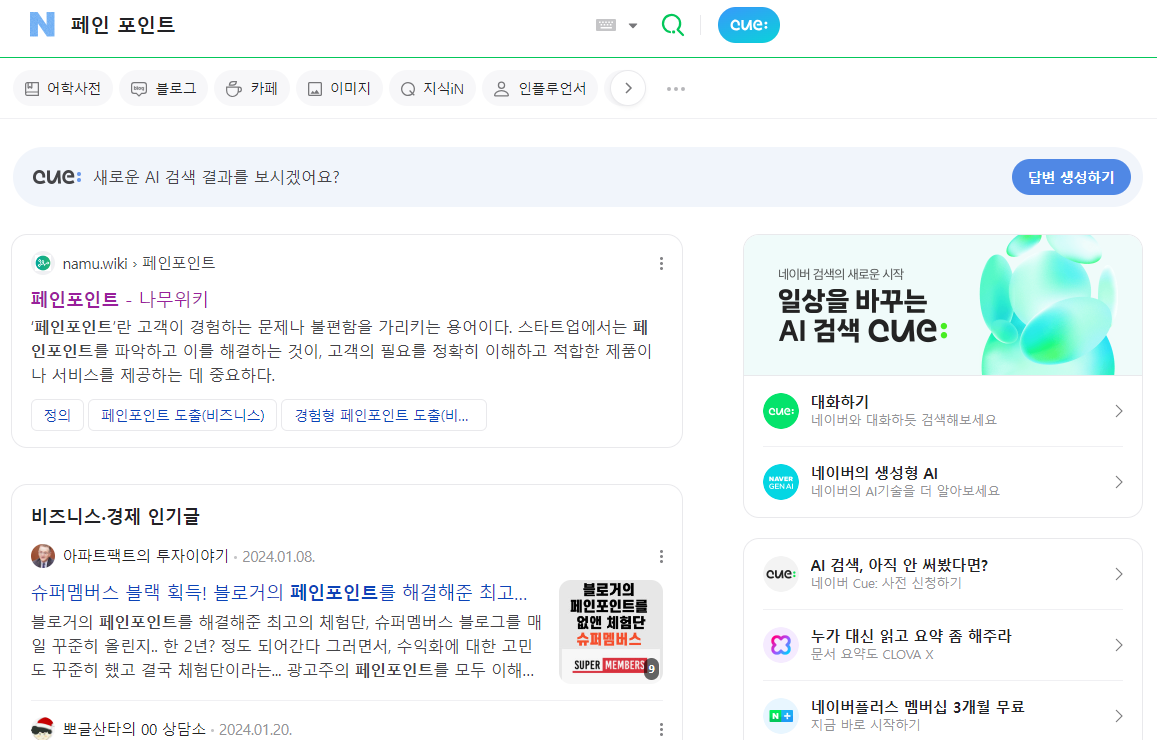Click the gray cue: icon beside AI 검색

pyautogui.click(x=781, y=574)
